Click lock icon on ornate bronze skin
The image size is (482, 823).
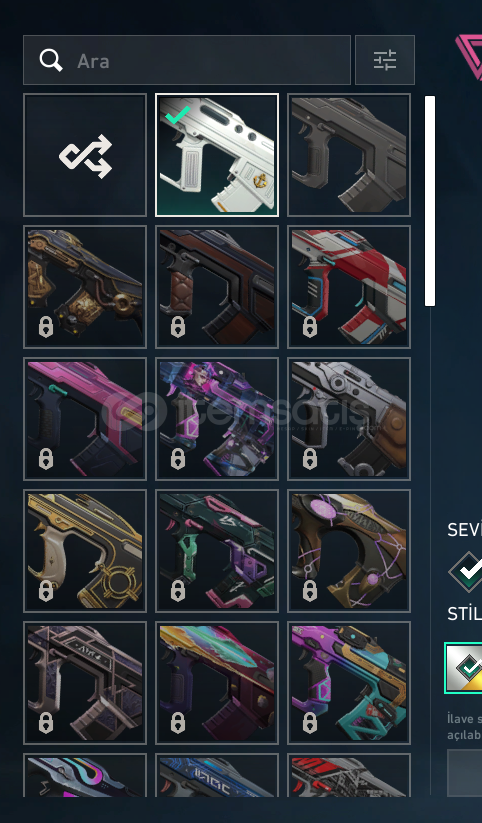pos(46,328)
